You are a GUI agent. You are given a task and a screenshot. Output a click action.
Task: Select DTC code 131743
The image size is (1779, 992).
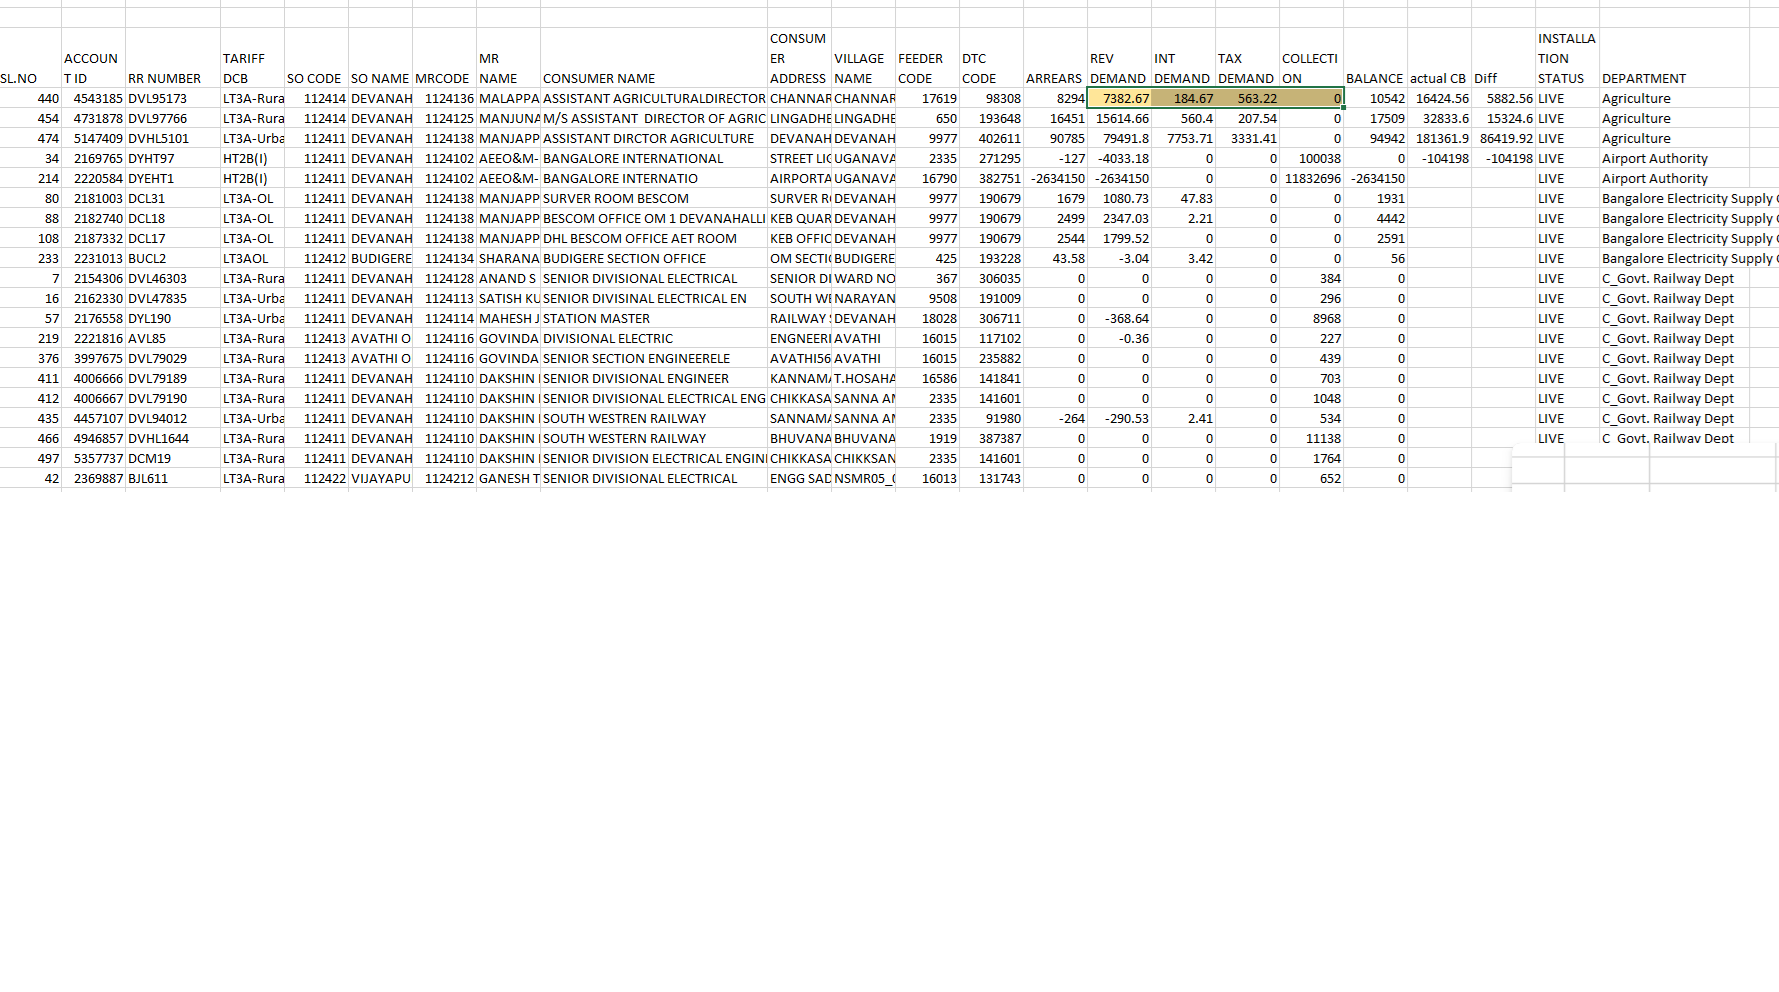pyautogui.click(x=991, y=478)
